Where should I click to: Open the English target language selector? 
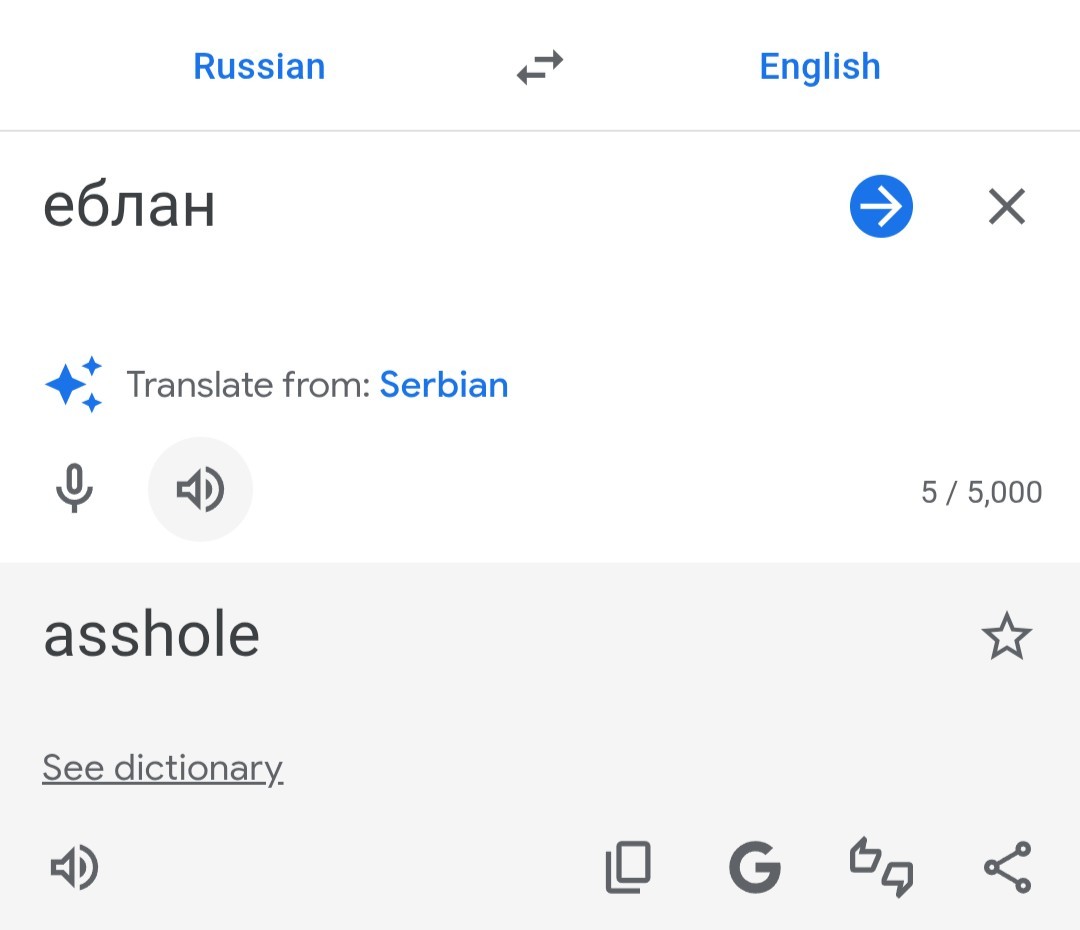pyautogui.click(x=820, y=67)
